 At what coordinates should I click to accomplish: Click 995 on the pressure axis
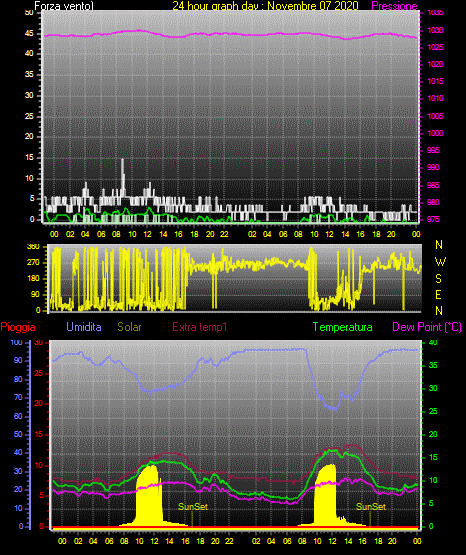(x=433, y=150)
